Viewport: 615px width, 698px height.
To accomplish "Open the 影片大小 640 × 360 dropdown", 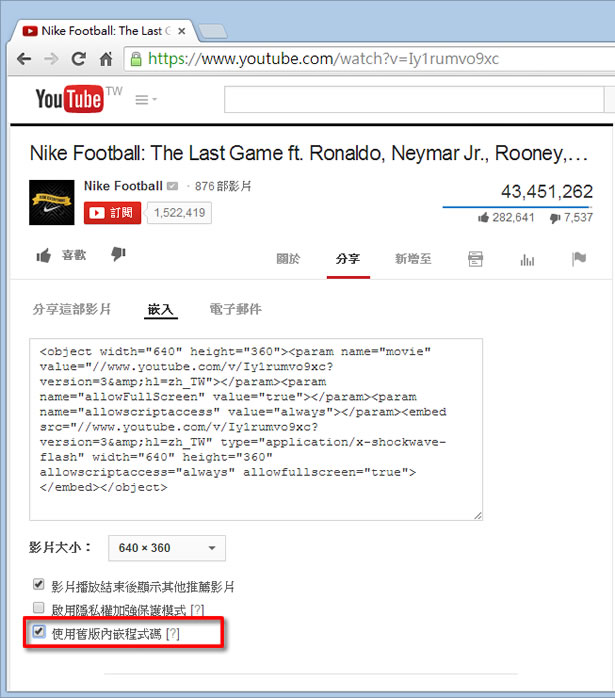I will pyautogui.click(x=166, y=548).
